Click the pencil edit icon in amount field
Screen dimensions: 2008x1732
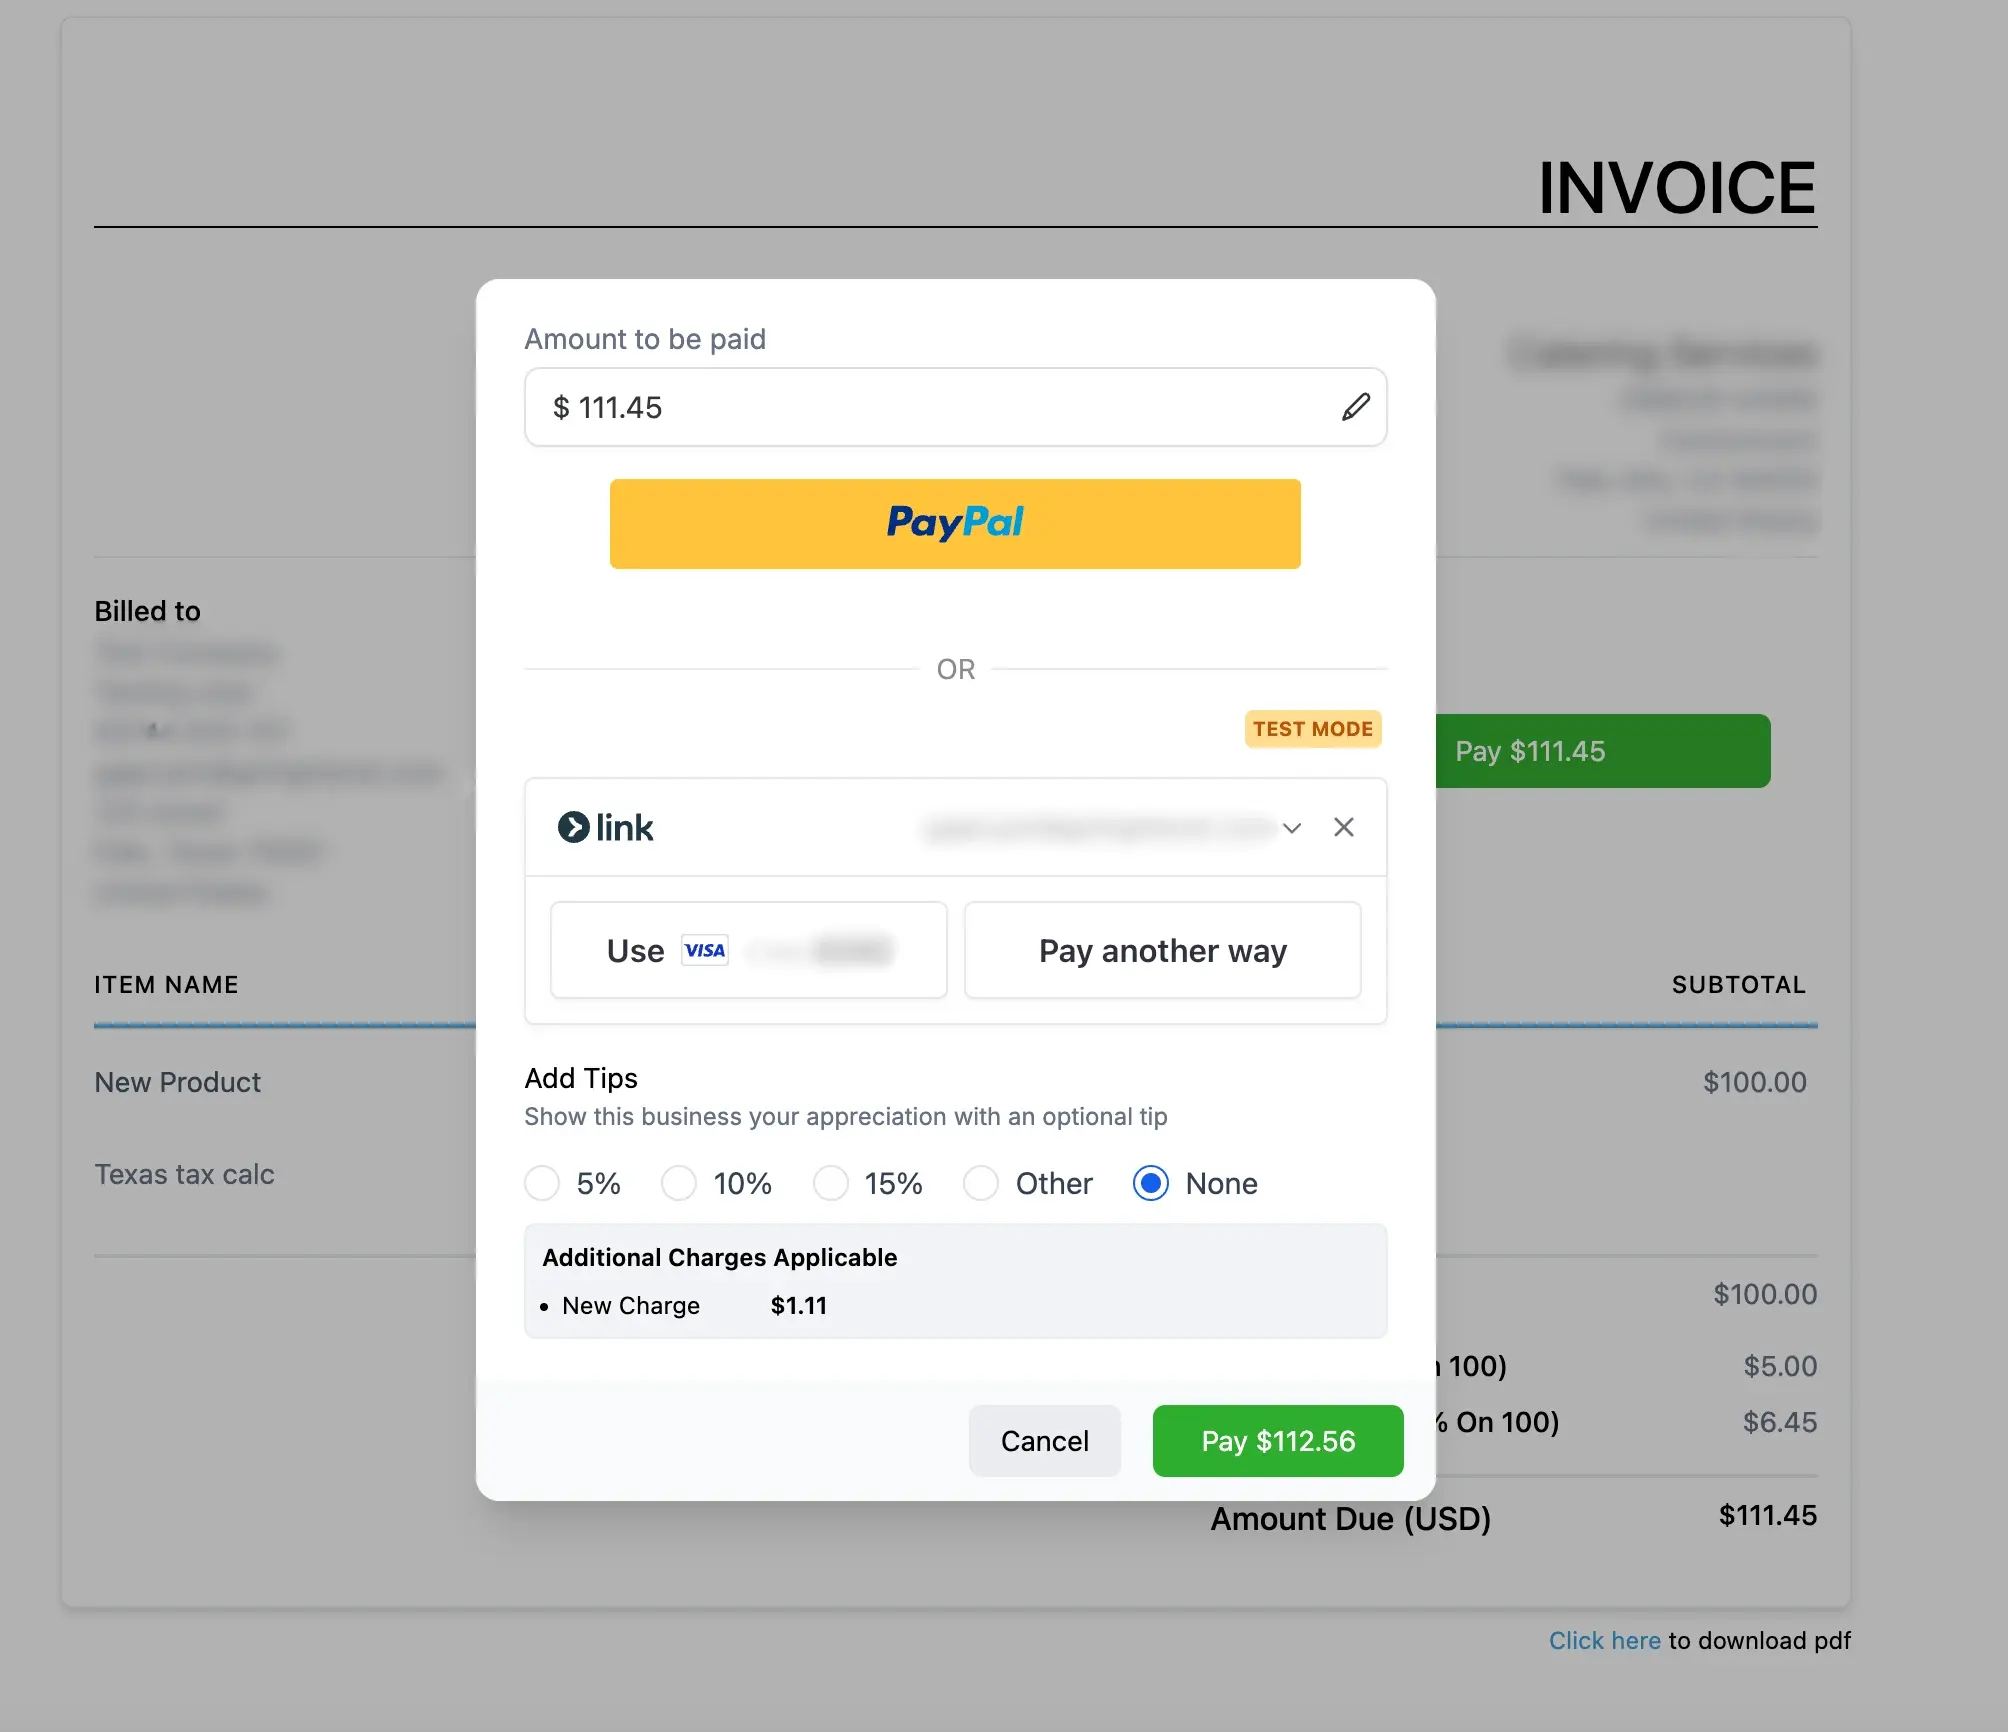pos(1355,407)
